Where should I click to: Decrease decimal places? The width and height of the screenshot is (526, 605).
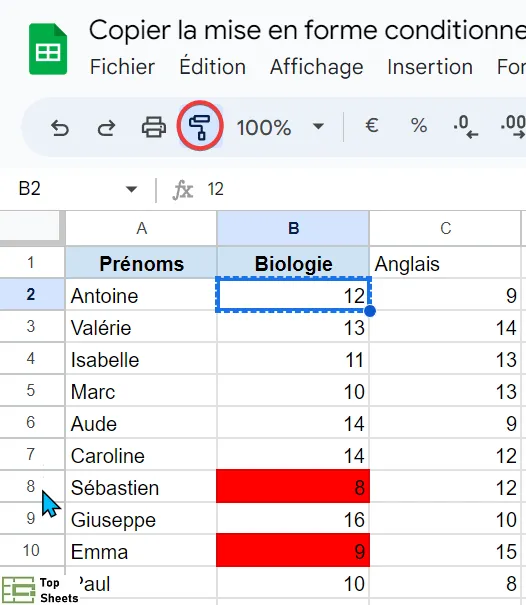(466, 127)
